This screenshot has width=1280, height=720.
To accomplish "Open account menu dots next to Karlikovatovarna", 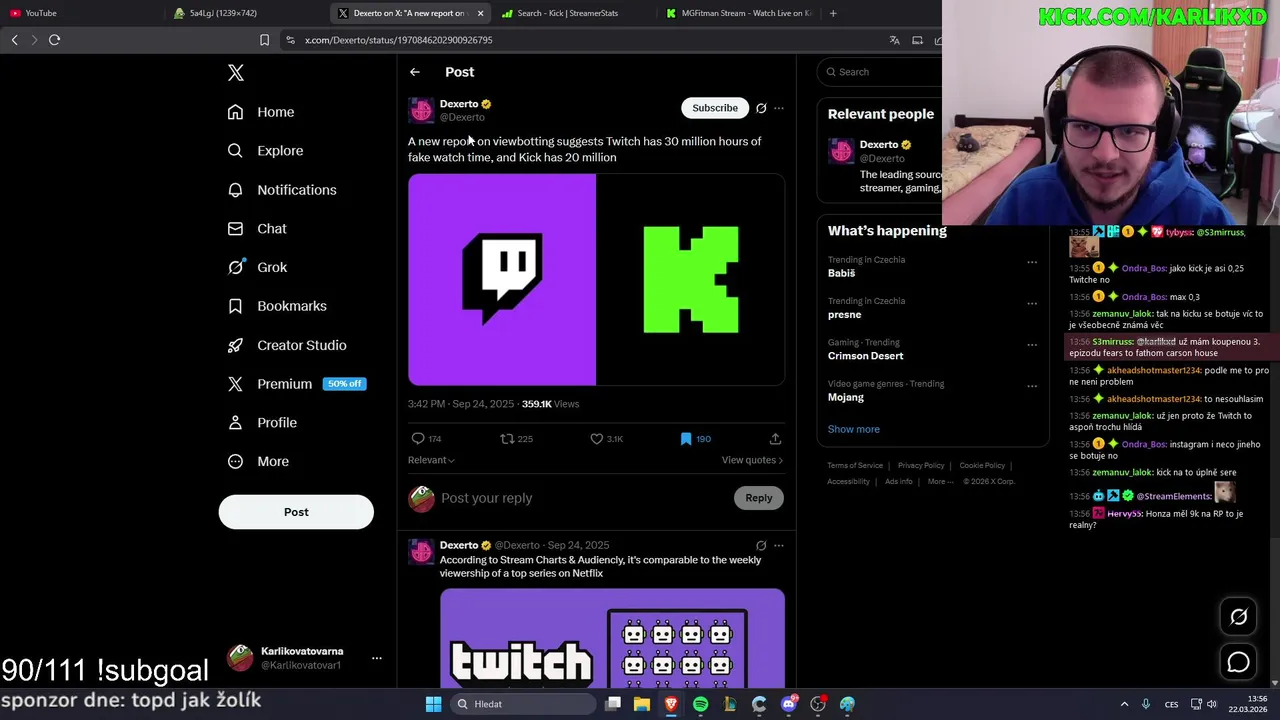I will pos(377,658).
